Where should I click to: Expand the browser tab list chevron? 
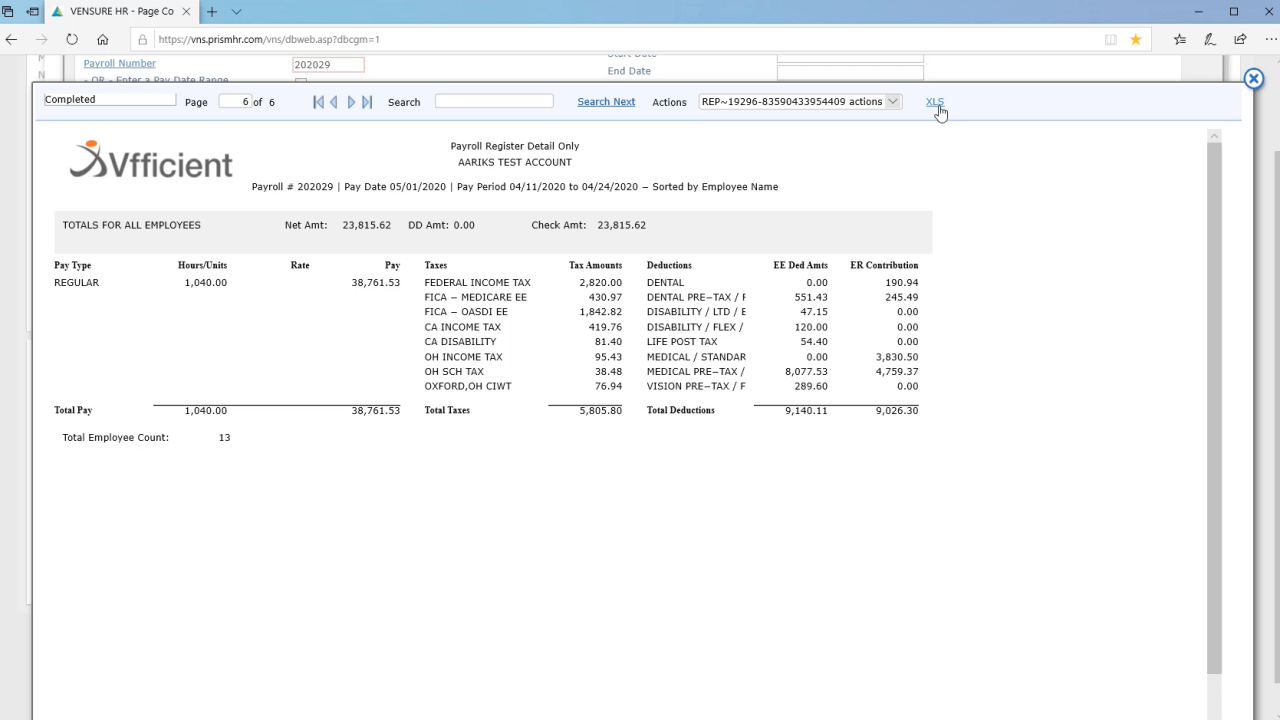237,12
